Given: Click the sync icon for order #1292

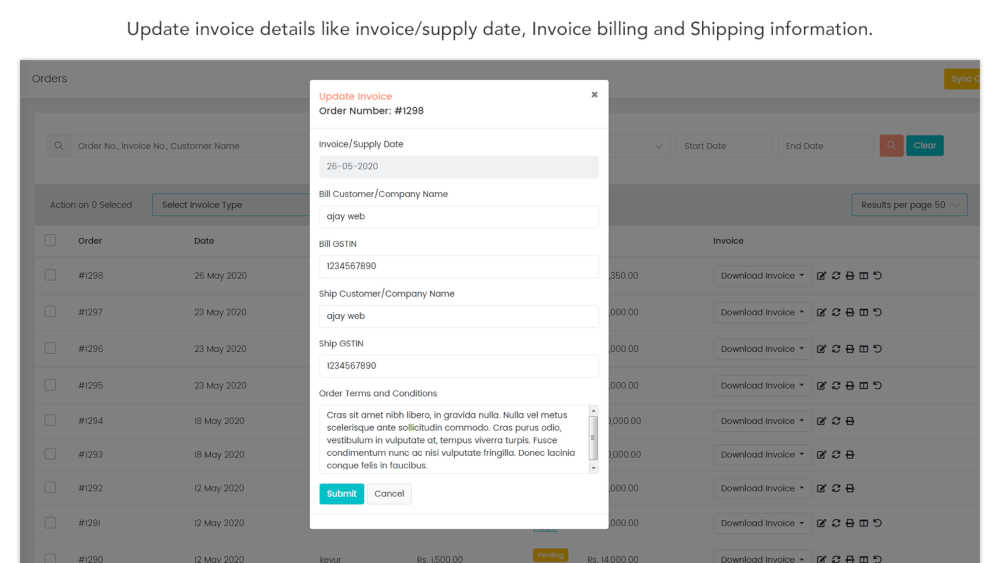Looking at the screenshot, I should [835, 488].
